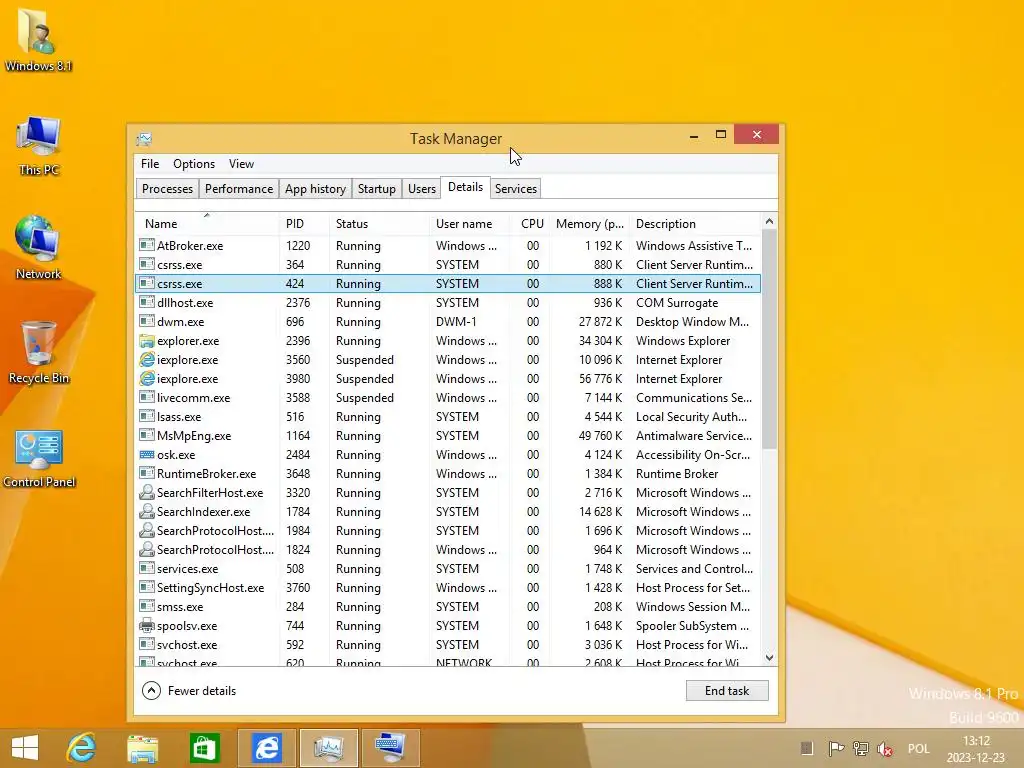The width and height of the screenshot is (1024, 768).
Task: Click the spoolsv.exe printer icon
Action: coord(147,625)
